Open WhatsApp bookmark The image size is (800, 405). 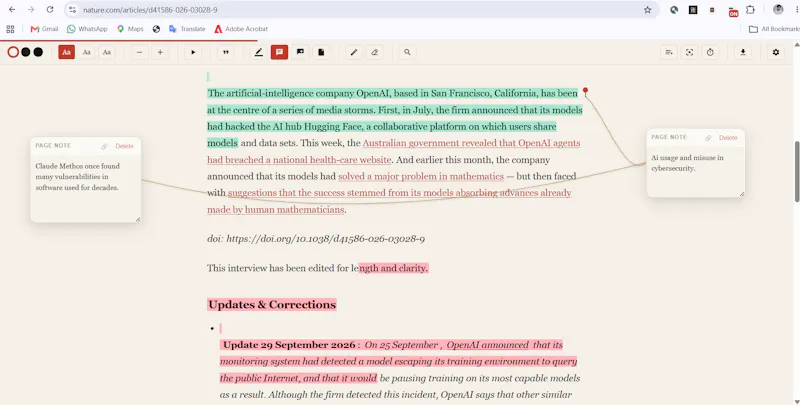tap(87, 29)
